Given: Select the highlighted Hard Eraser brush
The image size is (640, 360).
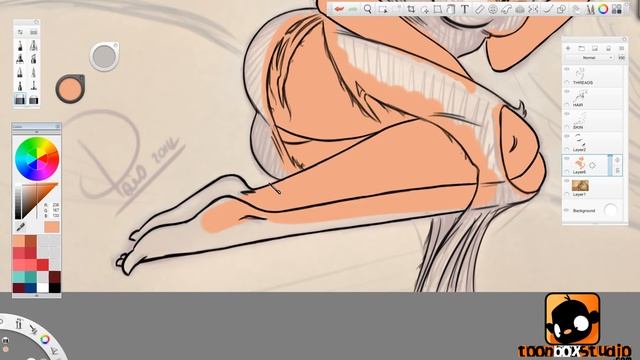Looking at the screenshot, I should coord(20,99).
